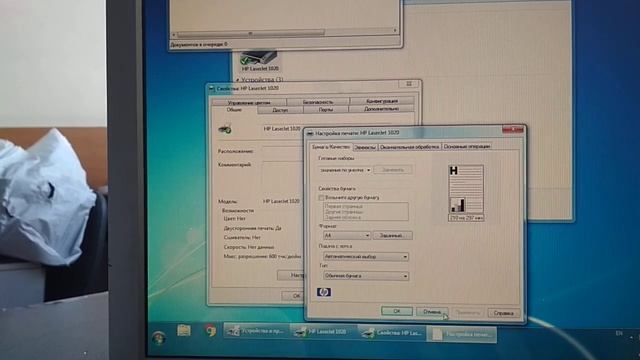Open the File Explorer taskbar icon
640x360 pixels.
pyautogui.click(x=184, y=331)
